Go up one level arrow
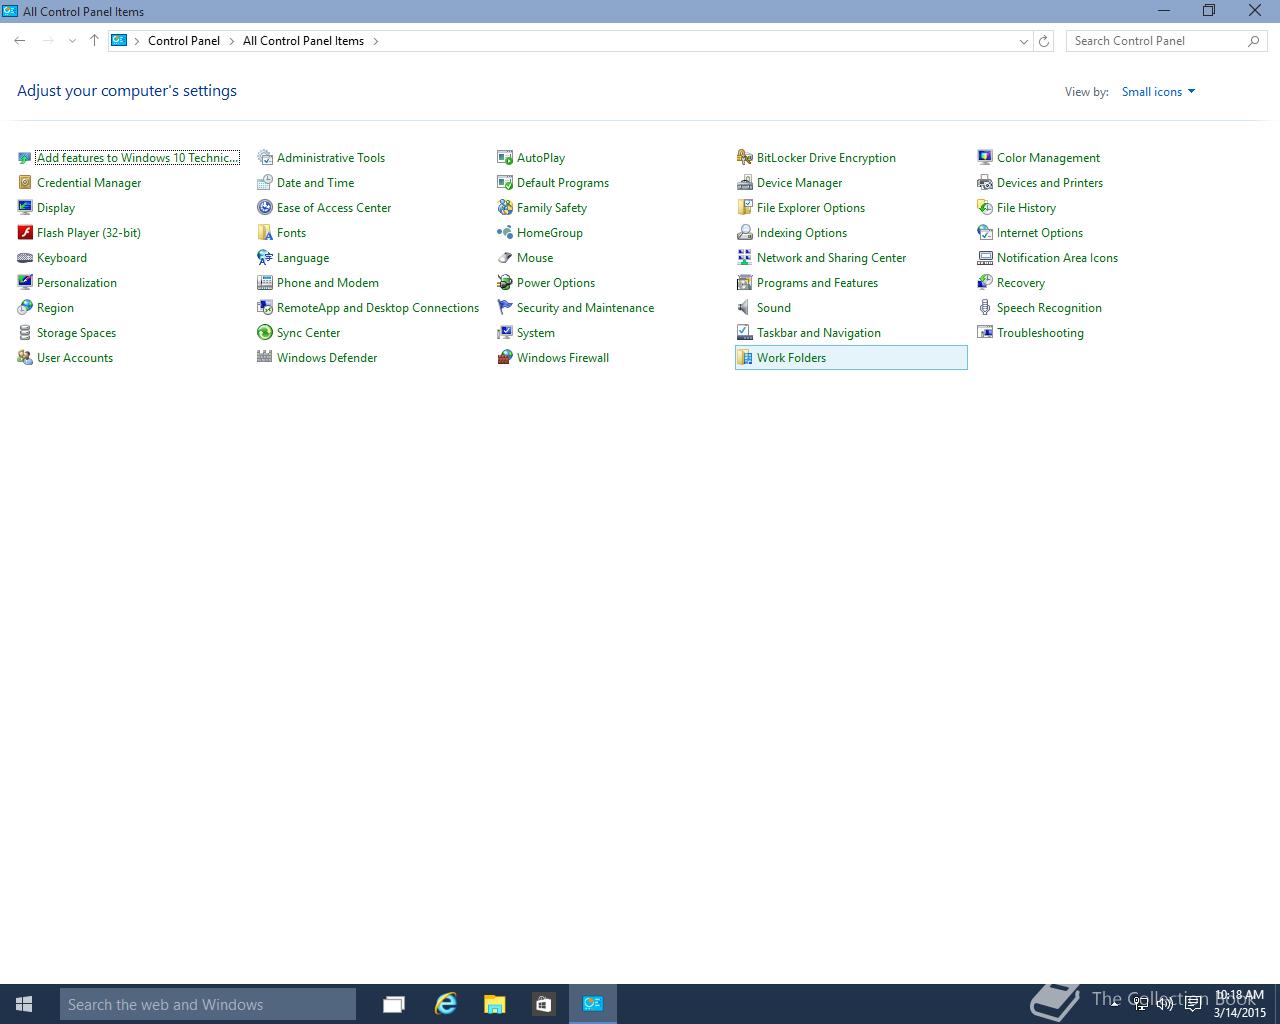The width and height of the screenshot is (1280, 1024). [94, 41]
